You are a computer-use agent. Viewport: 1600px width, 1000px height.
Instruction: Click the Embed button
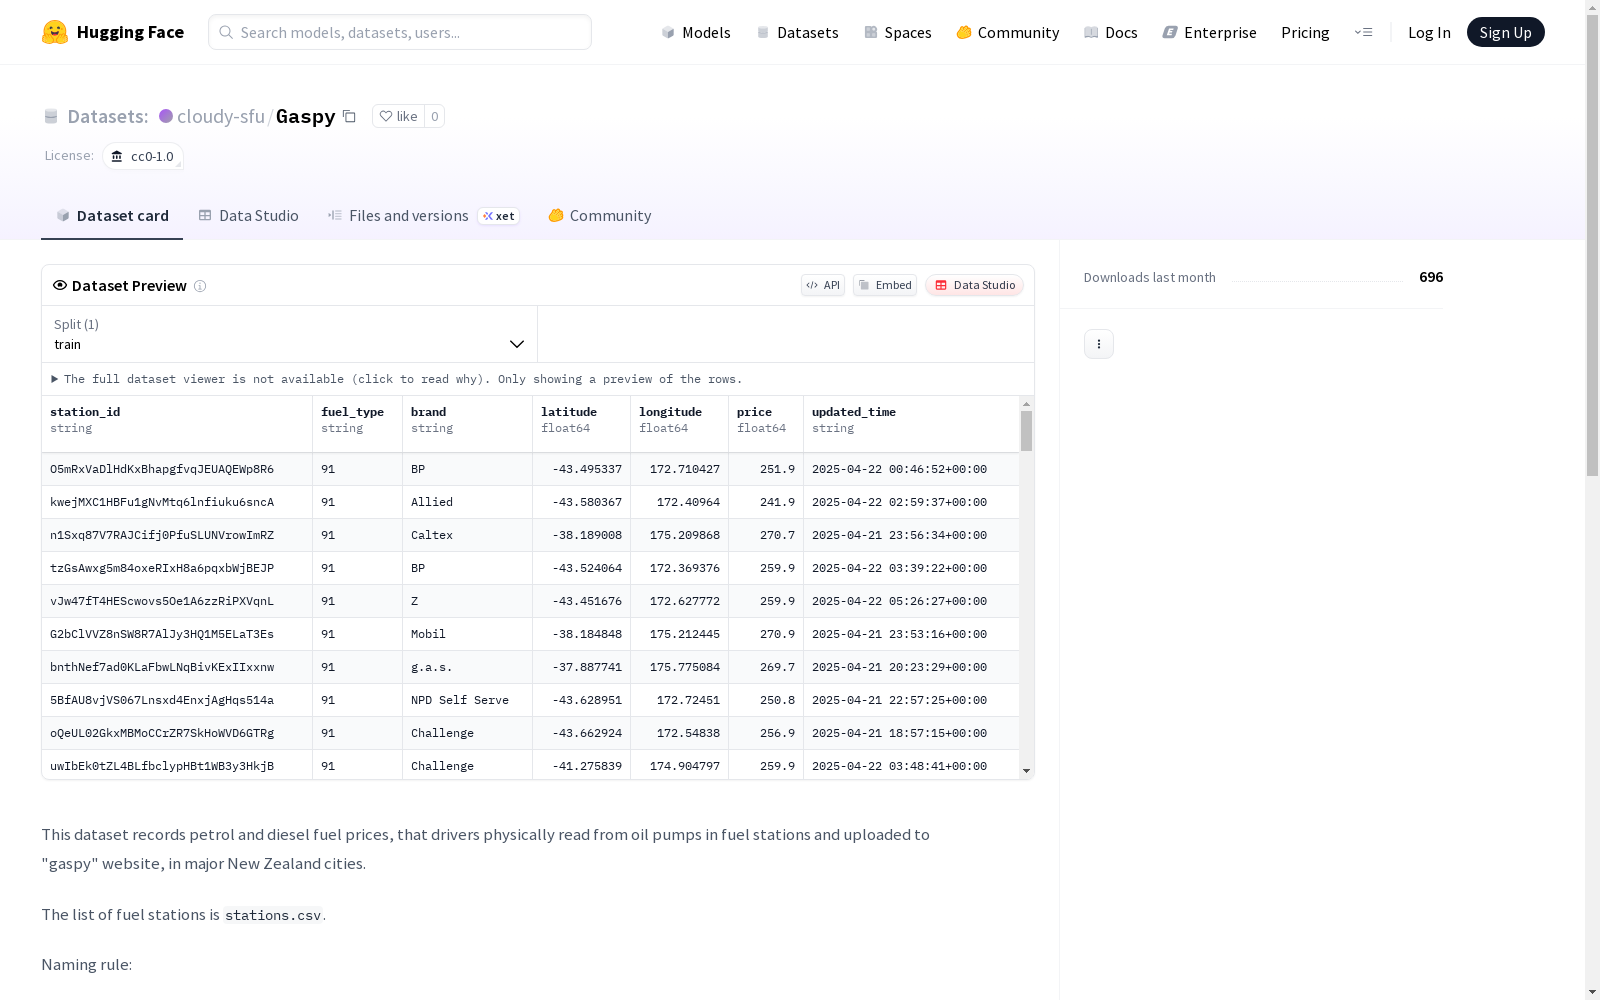click(885, 285)
